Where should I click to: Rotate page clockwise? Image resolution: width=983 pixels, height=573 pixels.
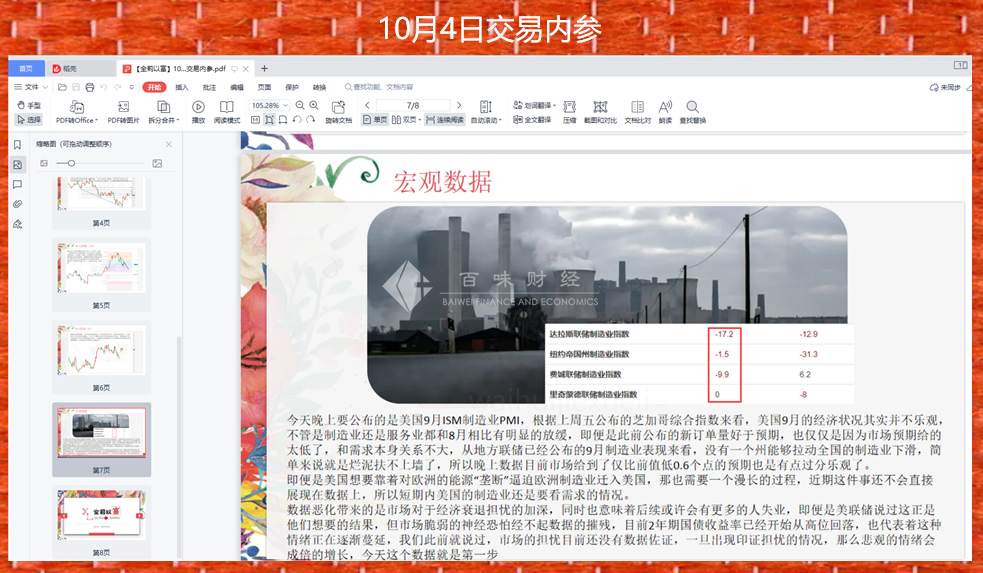[x=310, y=119]
